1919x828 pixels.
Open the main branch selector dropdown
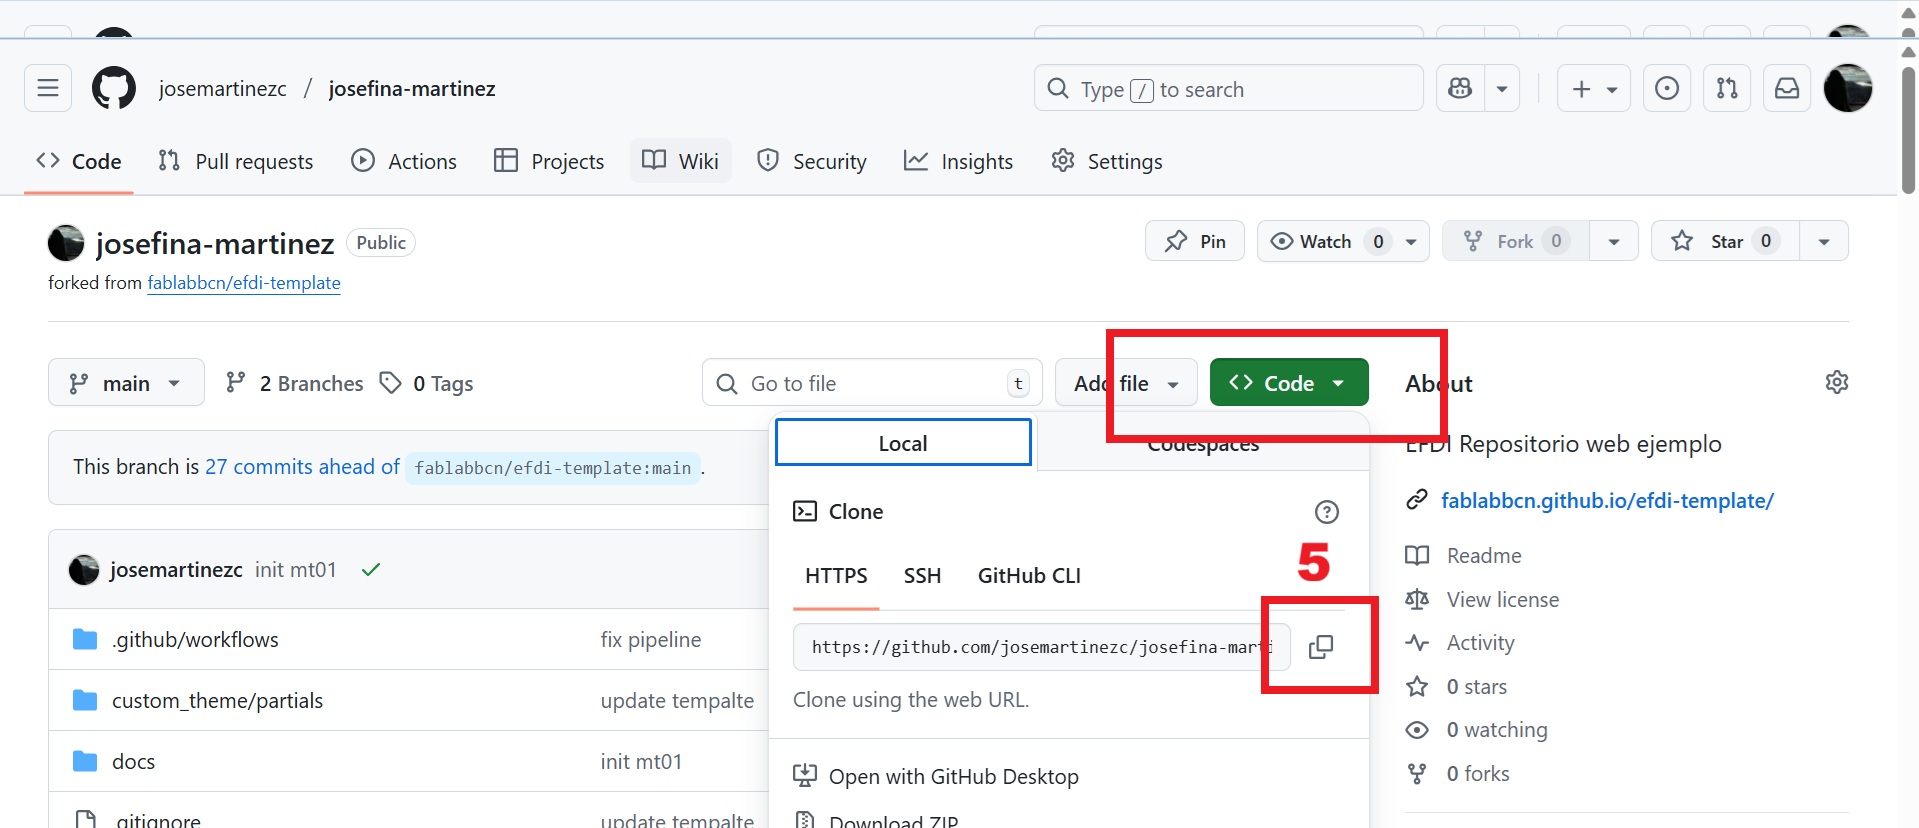[x=126, y=383]
